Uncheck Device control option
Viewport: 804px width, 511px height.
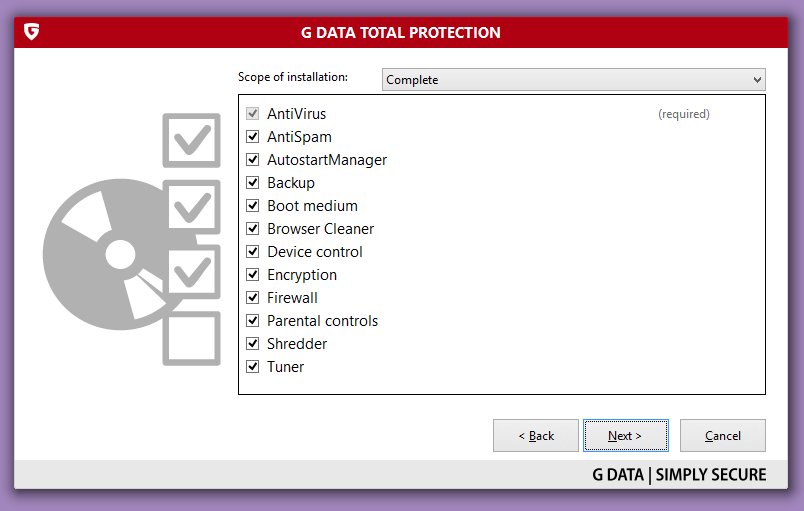pyautogui.click(x=253, y=252)
